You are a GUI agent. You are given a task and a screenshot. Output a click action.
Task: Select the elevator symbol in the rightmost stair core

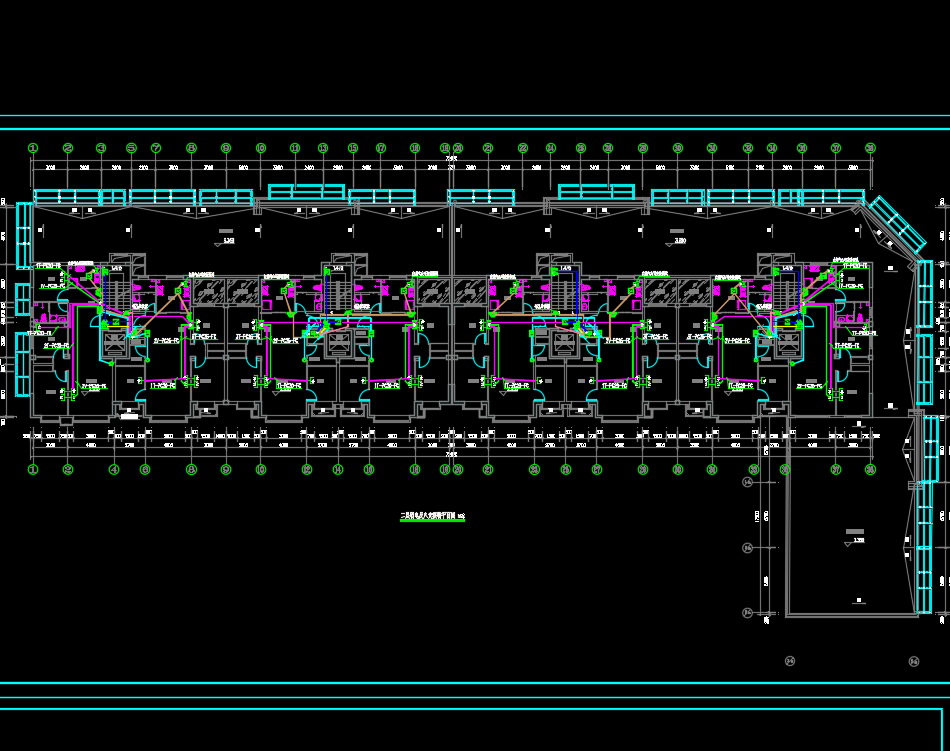pos(787,345)
